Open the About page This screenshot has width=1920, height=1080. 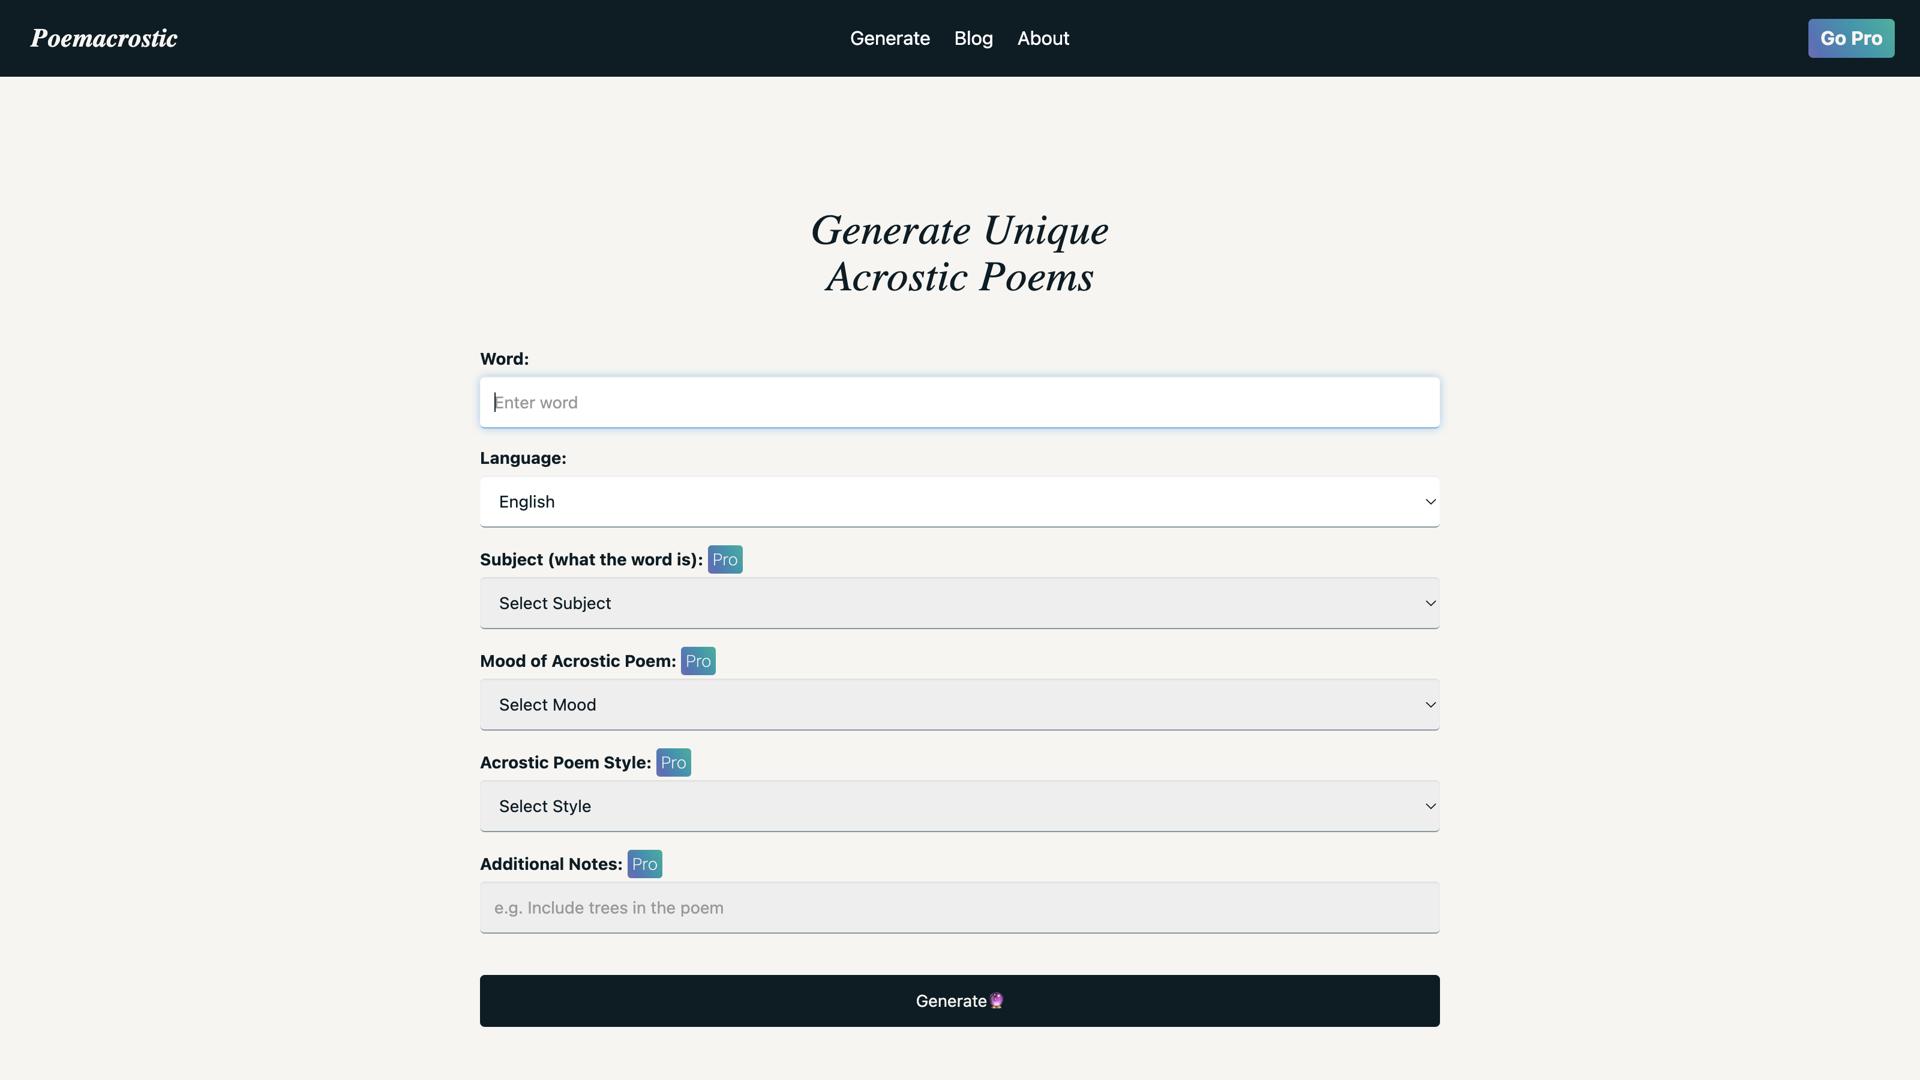click(1043, 38)
